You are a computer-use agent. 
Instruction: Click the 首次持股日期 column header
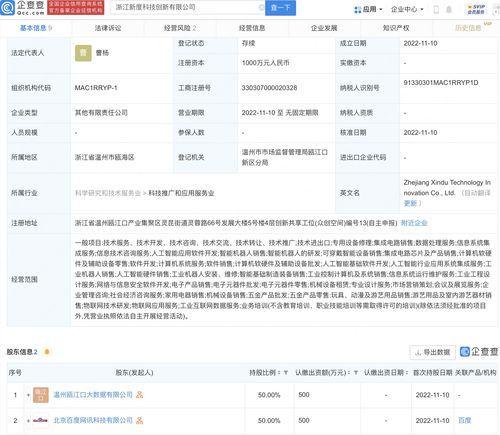[x=433, y=373]
